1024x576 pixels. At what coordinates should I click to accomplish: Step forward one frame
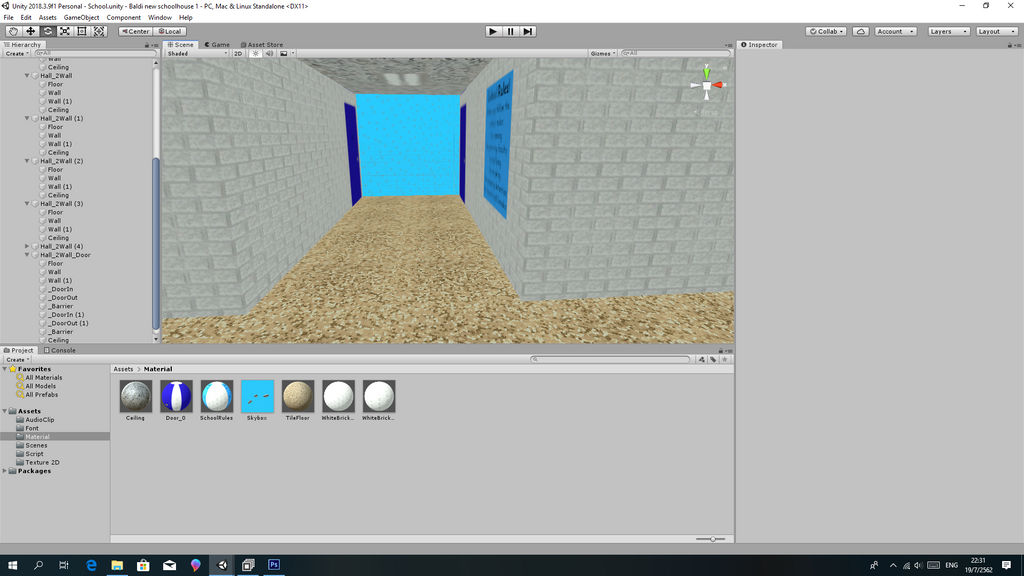528,31
